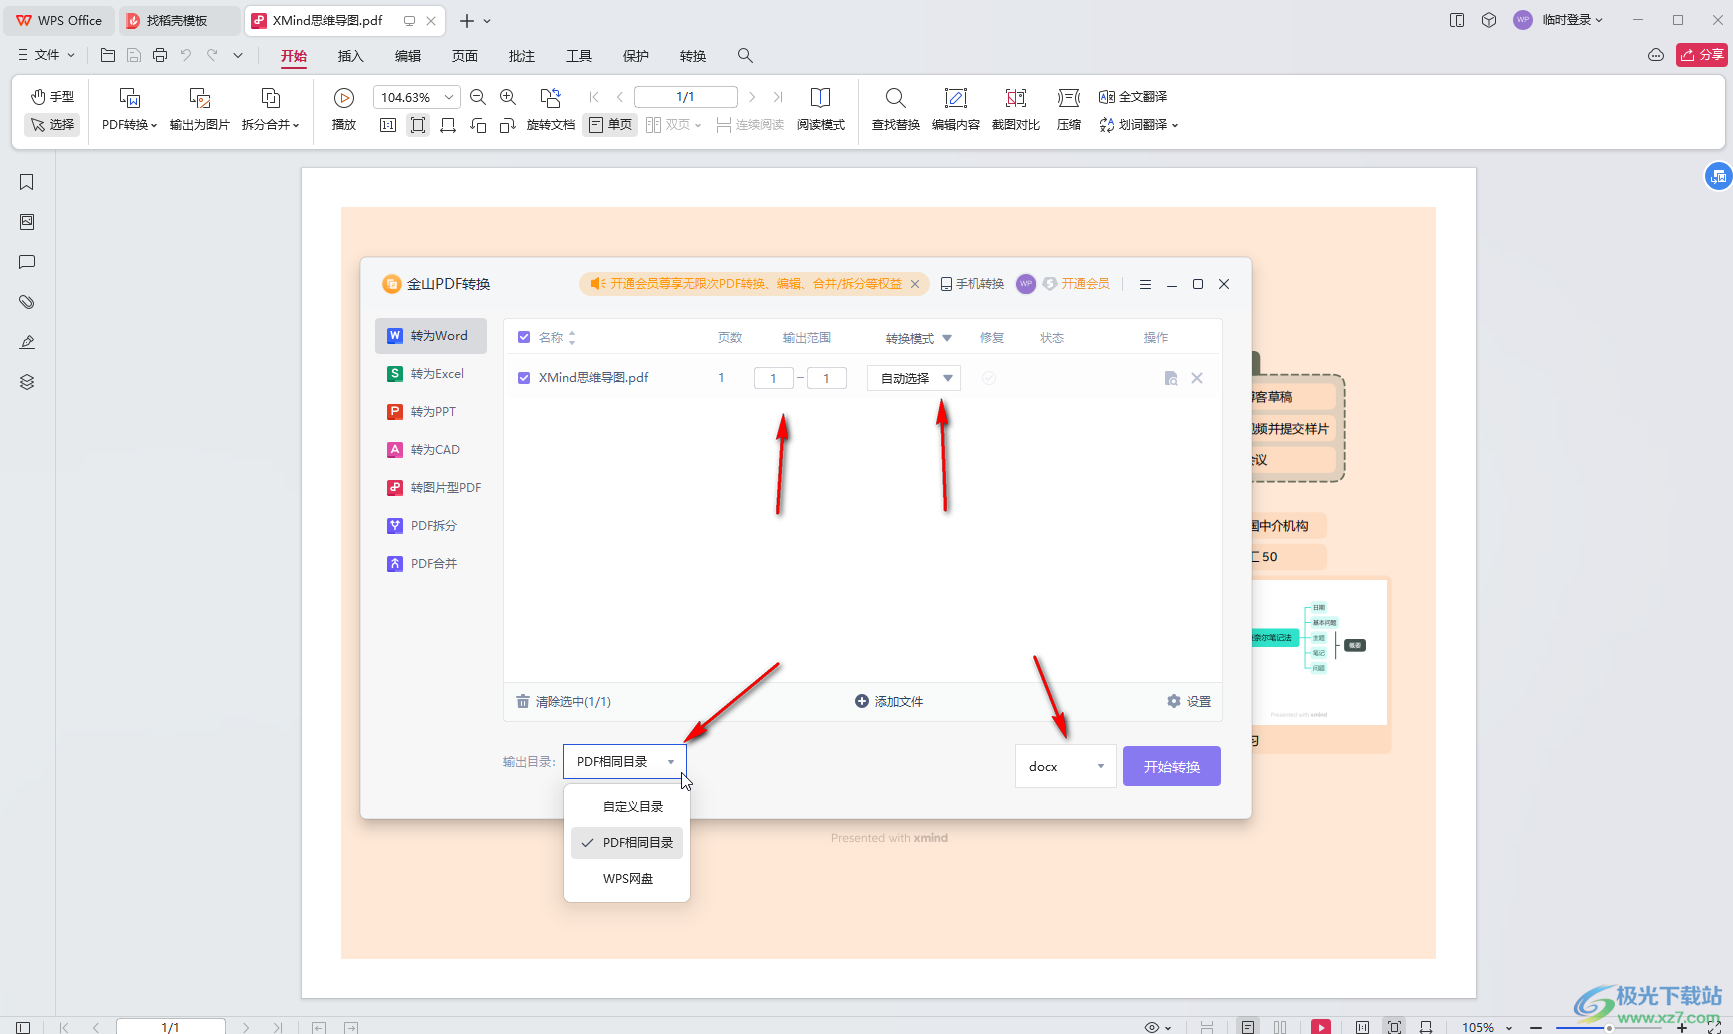Open 阅读模式 reading mode
Viewport: 1733px width, 1034px height.
(x=820, y=110)
